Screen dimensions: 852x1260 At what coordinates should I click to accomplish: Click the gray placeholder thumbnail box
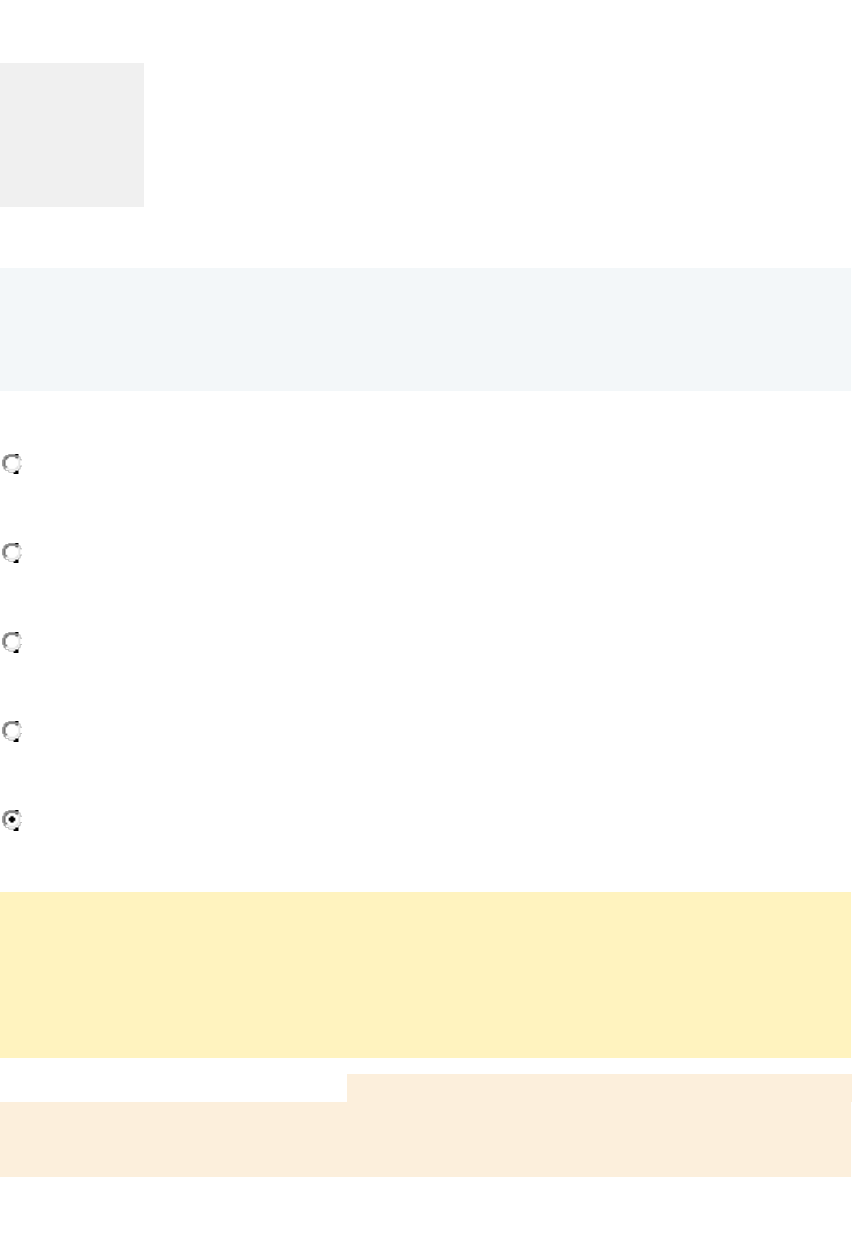coord(72,135)
